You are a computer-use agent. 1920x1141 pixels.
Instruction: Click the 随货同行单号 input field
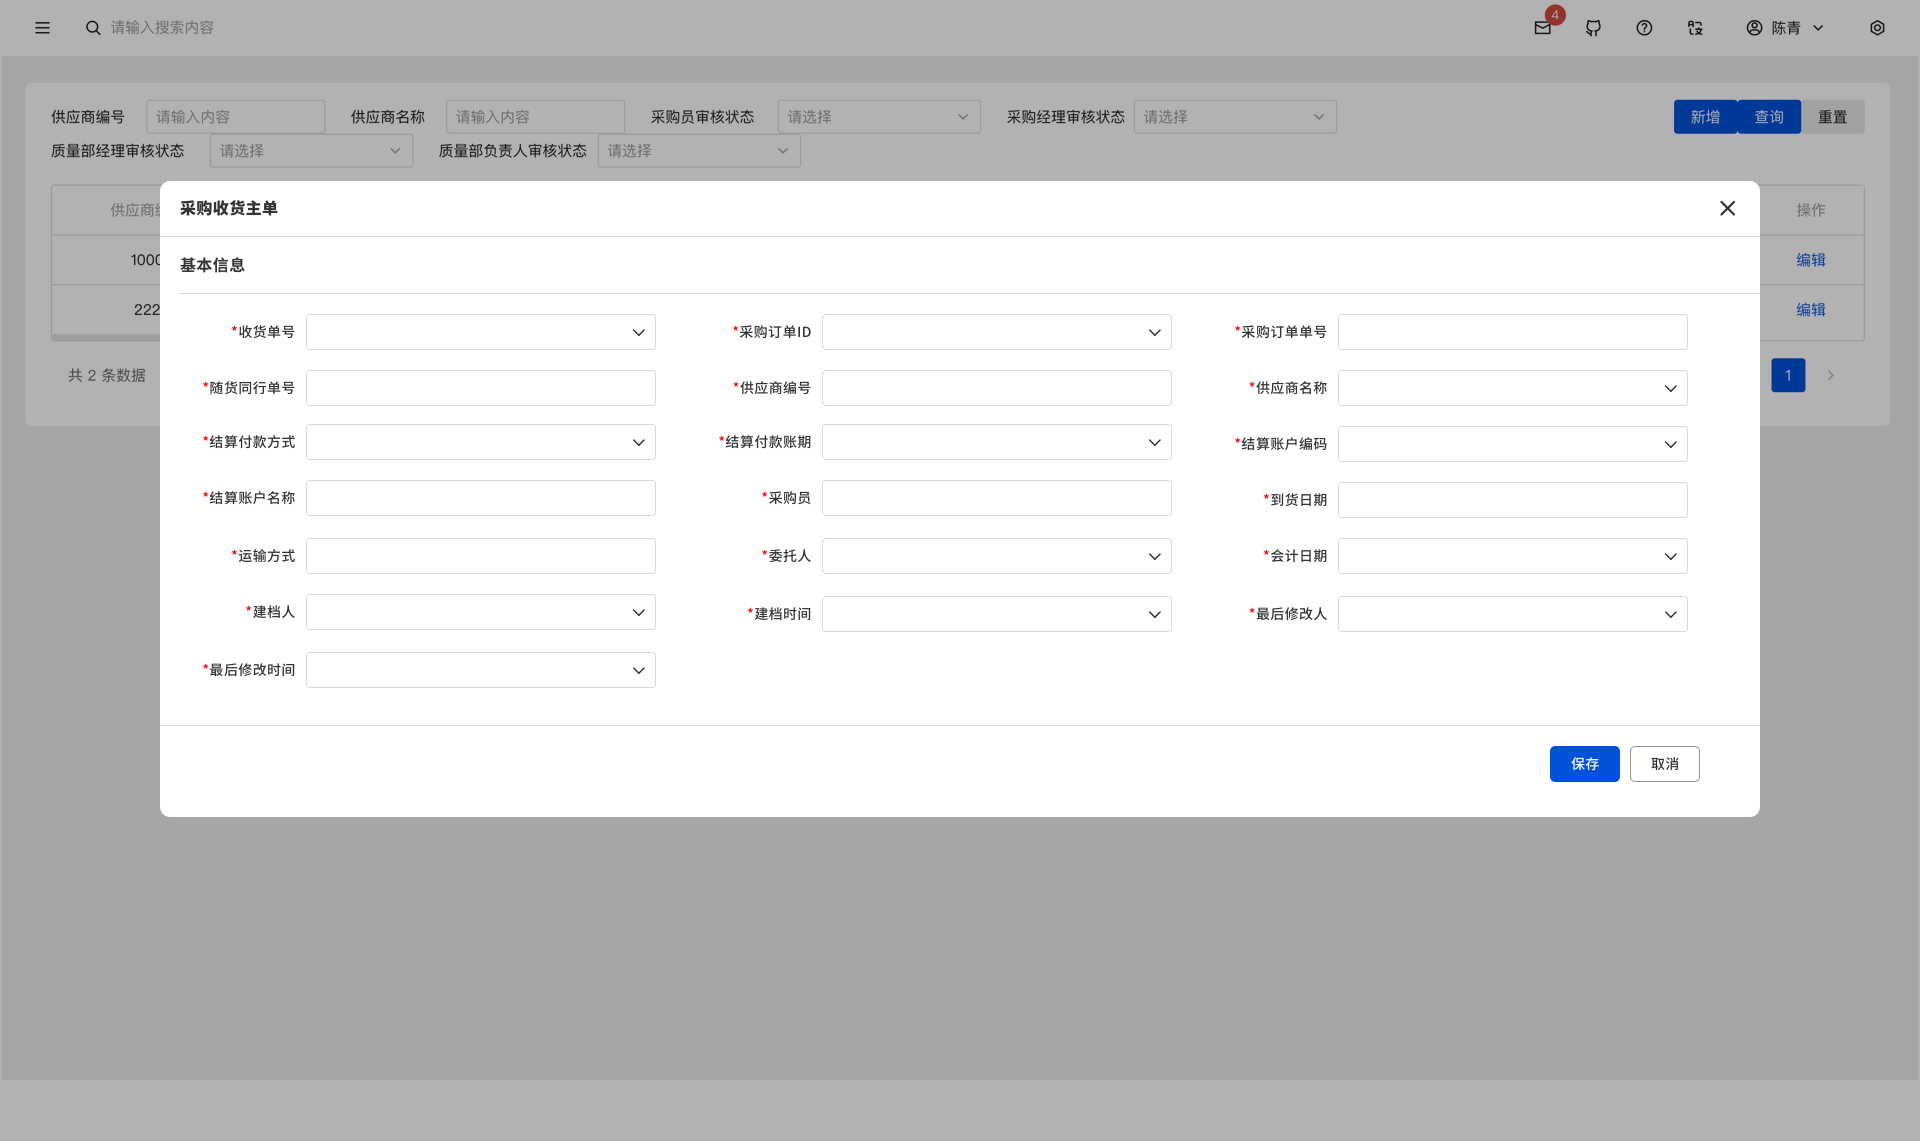click(480, 388)
